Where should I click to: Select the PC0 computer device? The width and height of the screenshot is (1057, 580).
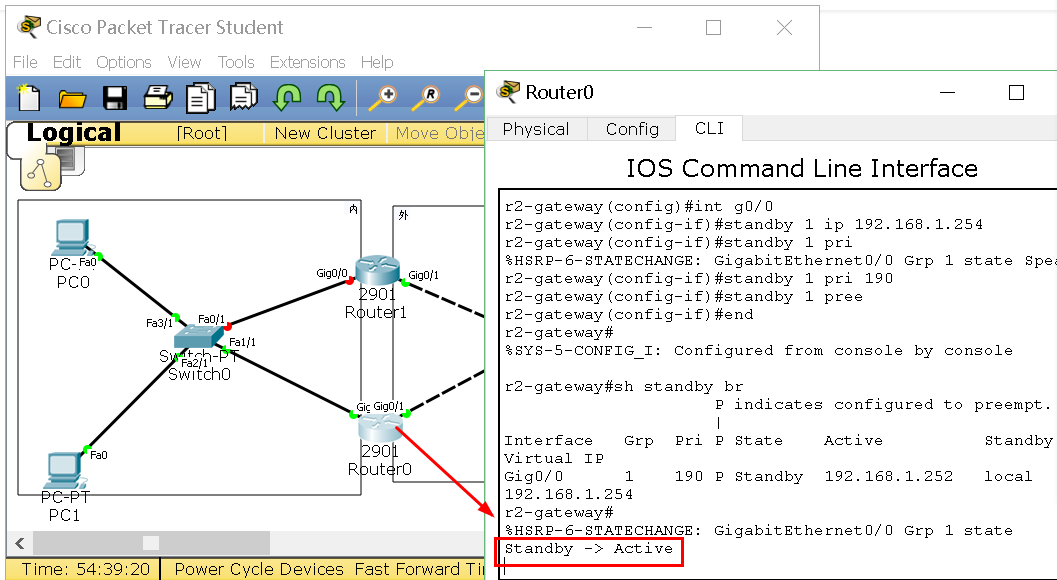pos(71,237)
